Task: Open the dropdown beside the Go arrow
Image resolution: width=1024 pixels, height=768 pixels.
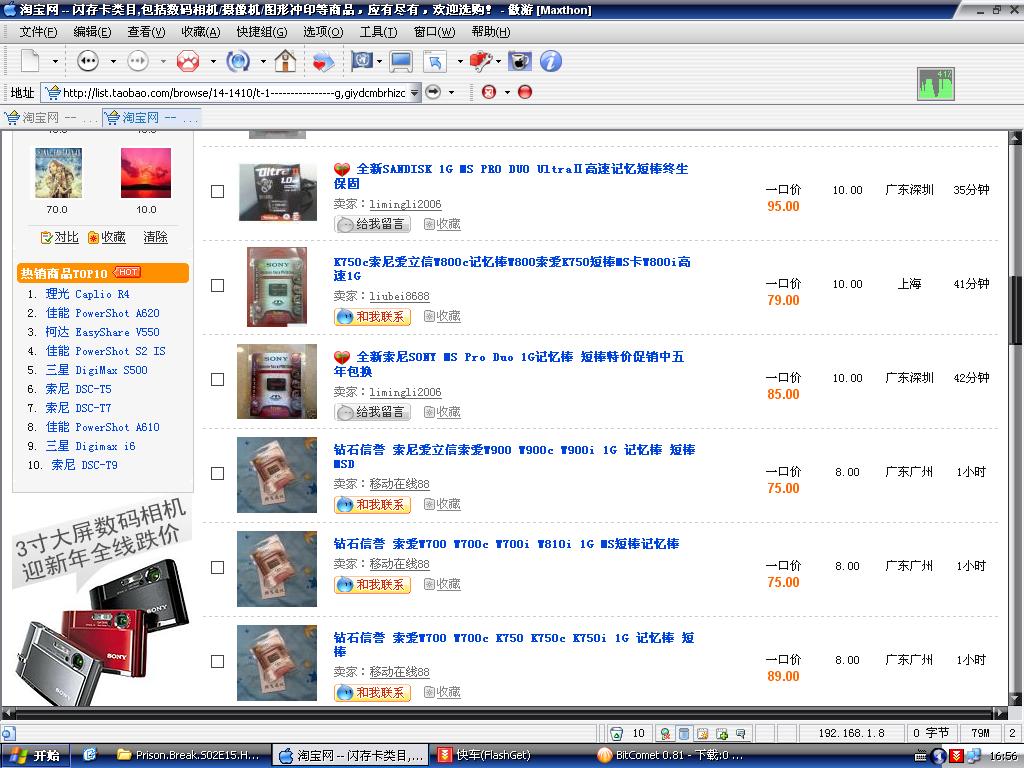Action: pos(451,92)
